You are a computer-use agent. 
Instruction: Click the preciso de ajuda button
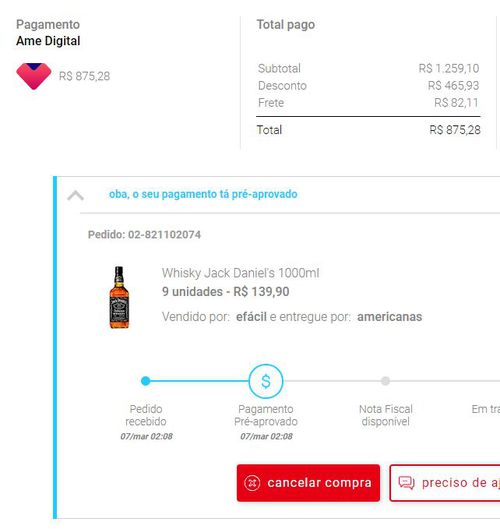point(445,483)
